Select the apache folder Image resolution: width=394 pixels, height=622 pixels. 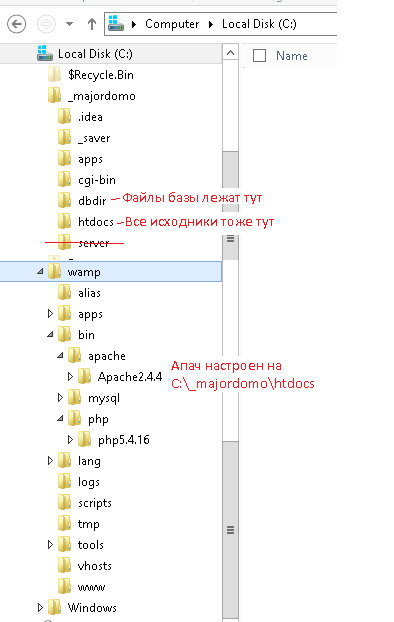107,356
